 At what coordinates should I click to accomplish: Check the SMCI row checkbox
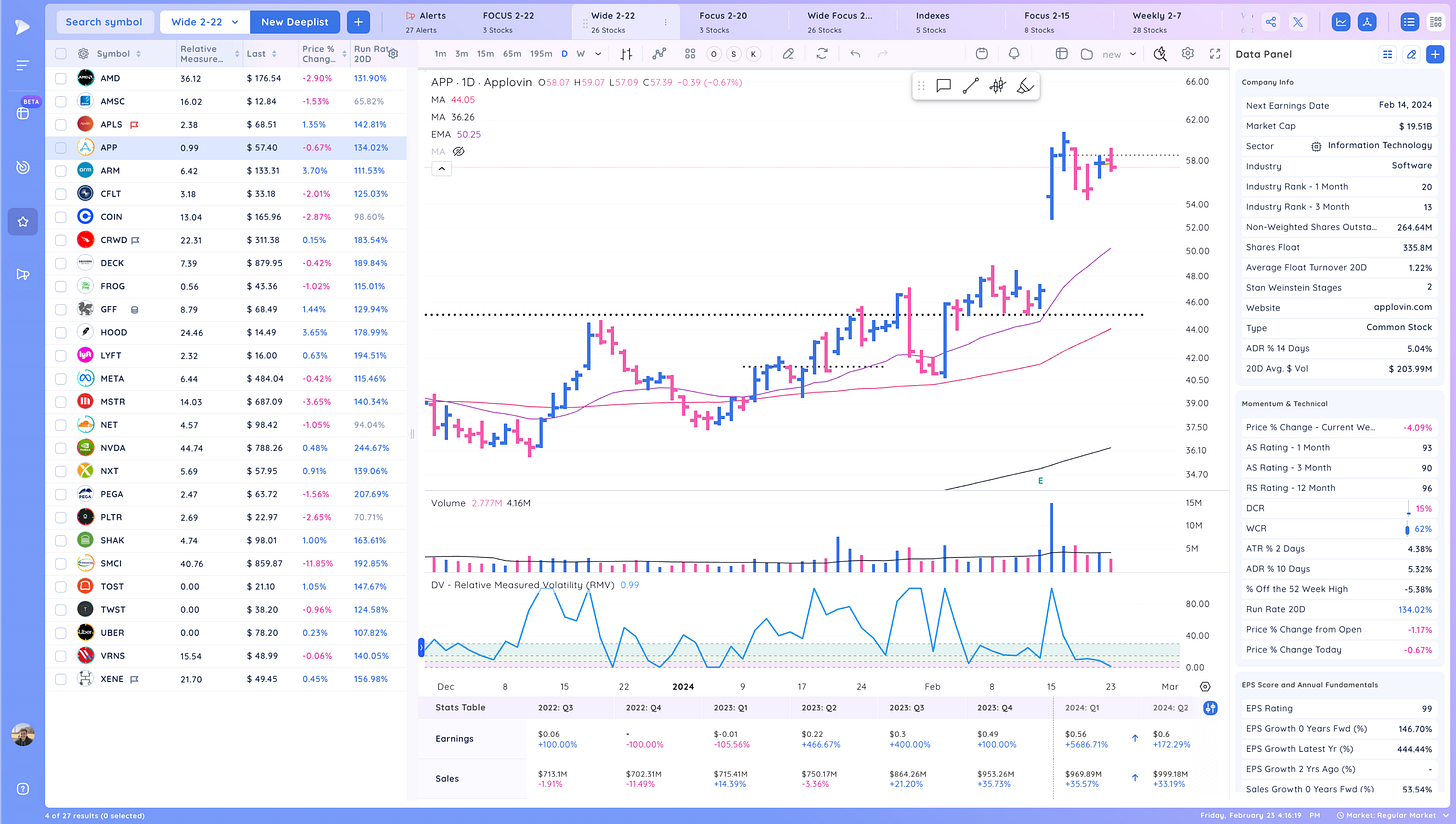[61, 563]
